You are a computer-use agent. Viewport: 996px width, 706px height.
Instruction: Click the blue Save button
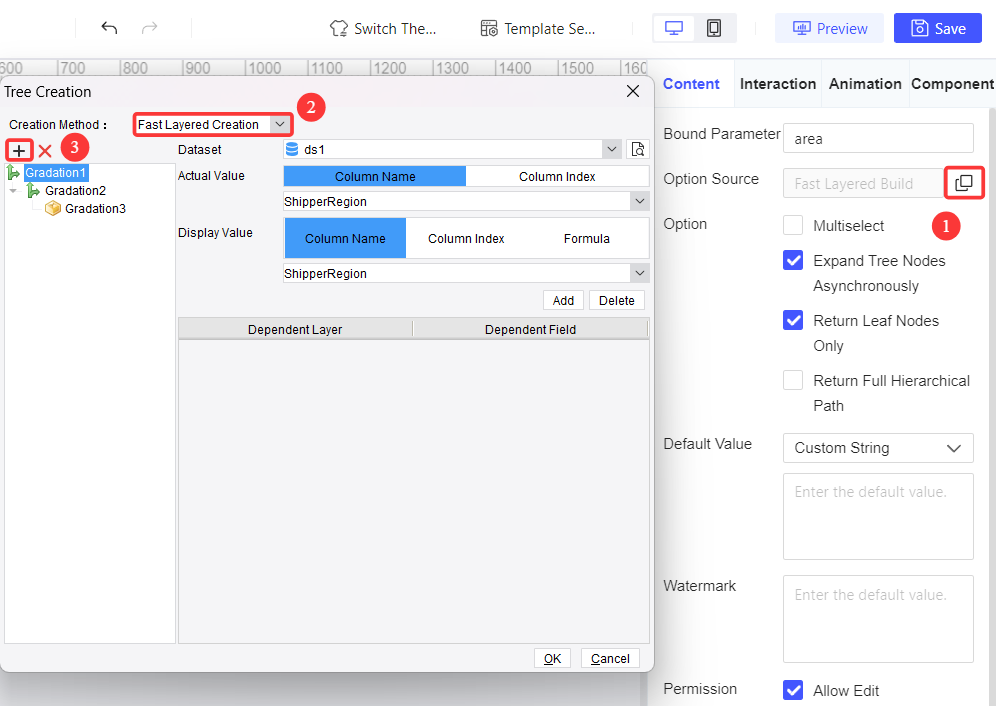click(x=937, y=28)
